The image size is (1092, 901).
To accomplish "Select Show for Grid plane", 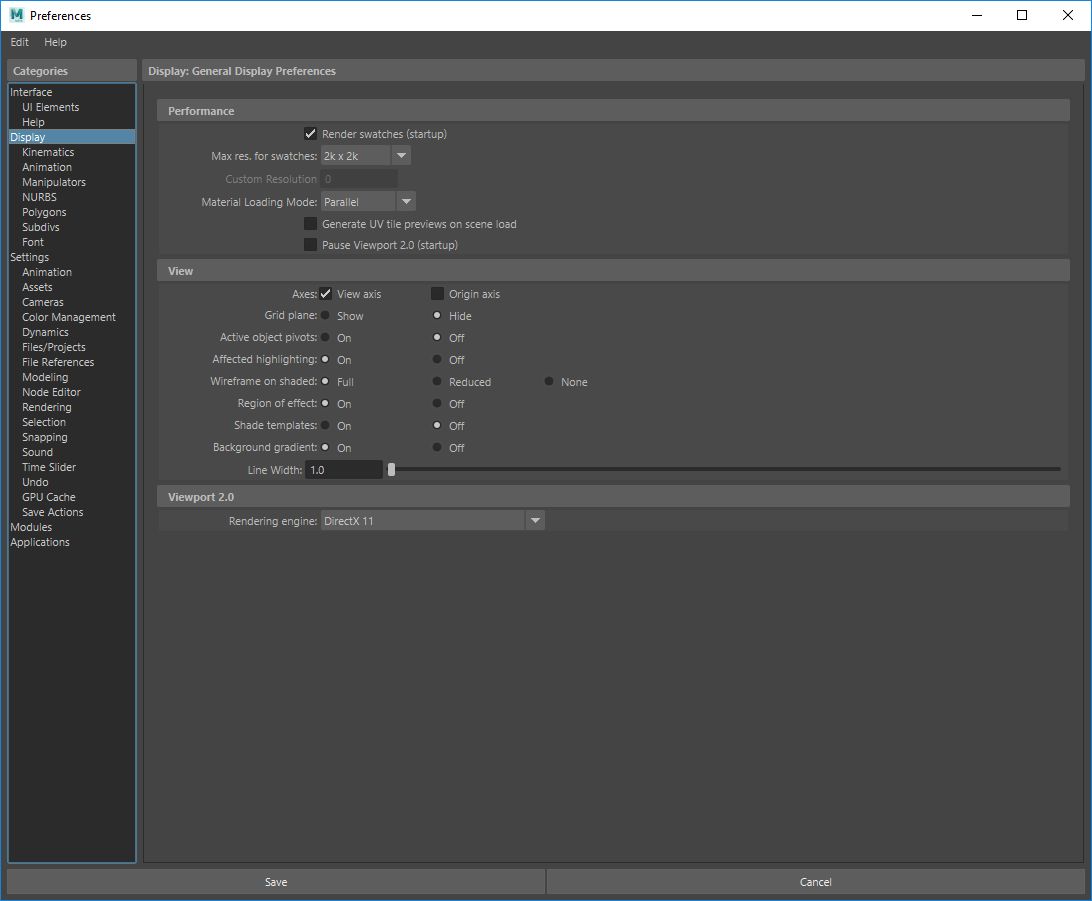I will (327, 315).
